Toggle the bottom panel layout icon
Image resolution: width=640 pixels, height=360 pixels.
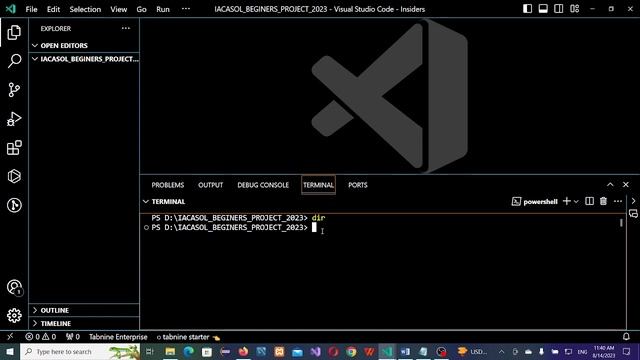[x=543, y=9]
